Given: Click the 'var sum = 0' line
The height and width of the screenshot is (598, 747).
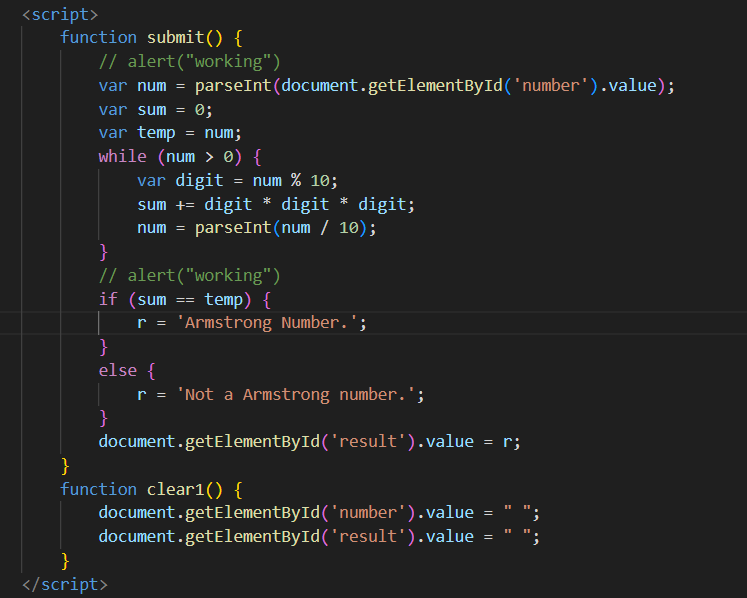Looking at the screenshot, I should (155, 109).
